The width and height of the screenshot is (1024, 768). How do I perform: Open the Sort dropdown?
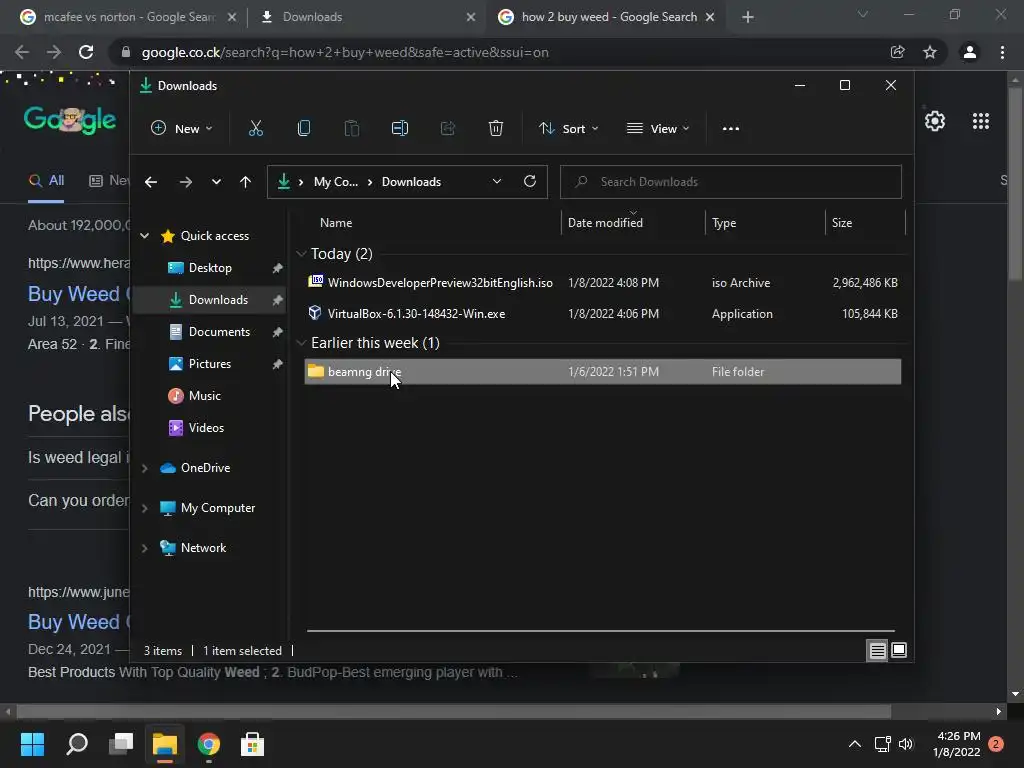click(x=568, y=129)
